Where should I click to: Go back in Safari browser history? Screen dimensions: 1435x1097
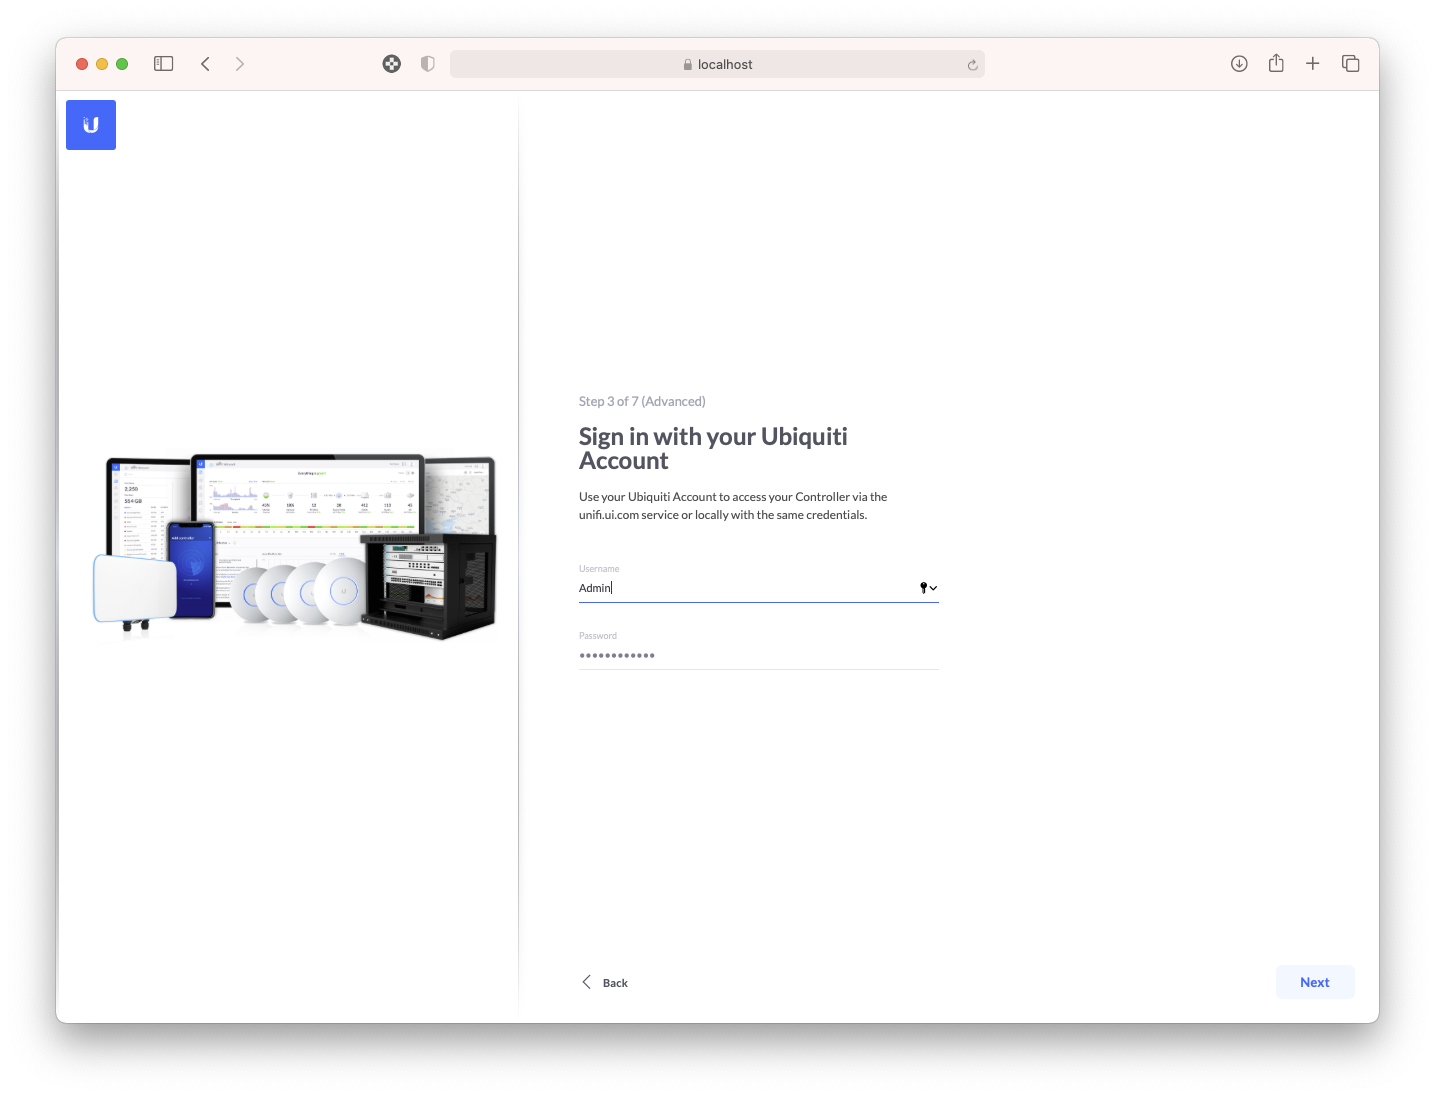[x=205, y=64]
